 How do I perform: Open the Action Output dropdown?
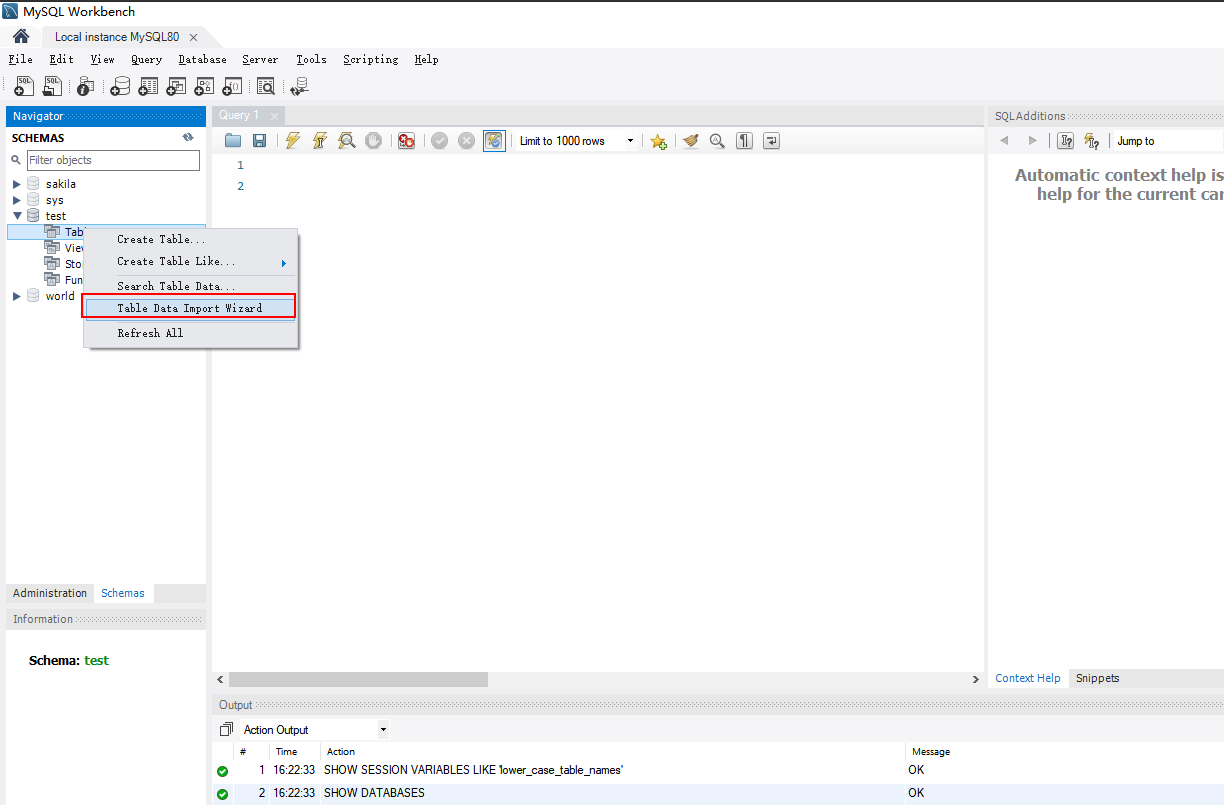pyautogui.click(x=315, y=730)
